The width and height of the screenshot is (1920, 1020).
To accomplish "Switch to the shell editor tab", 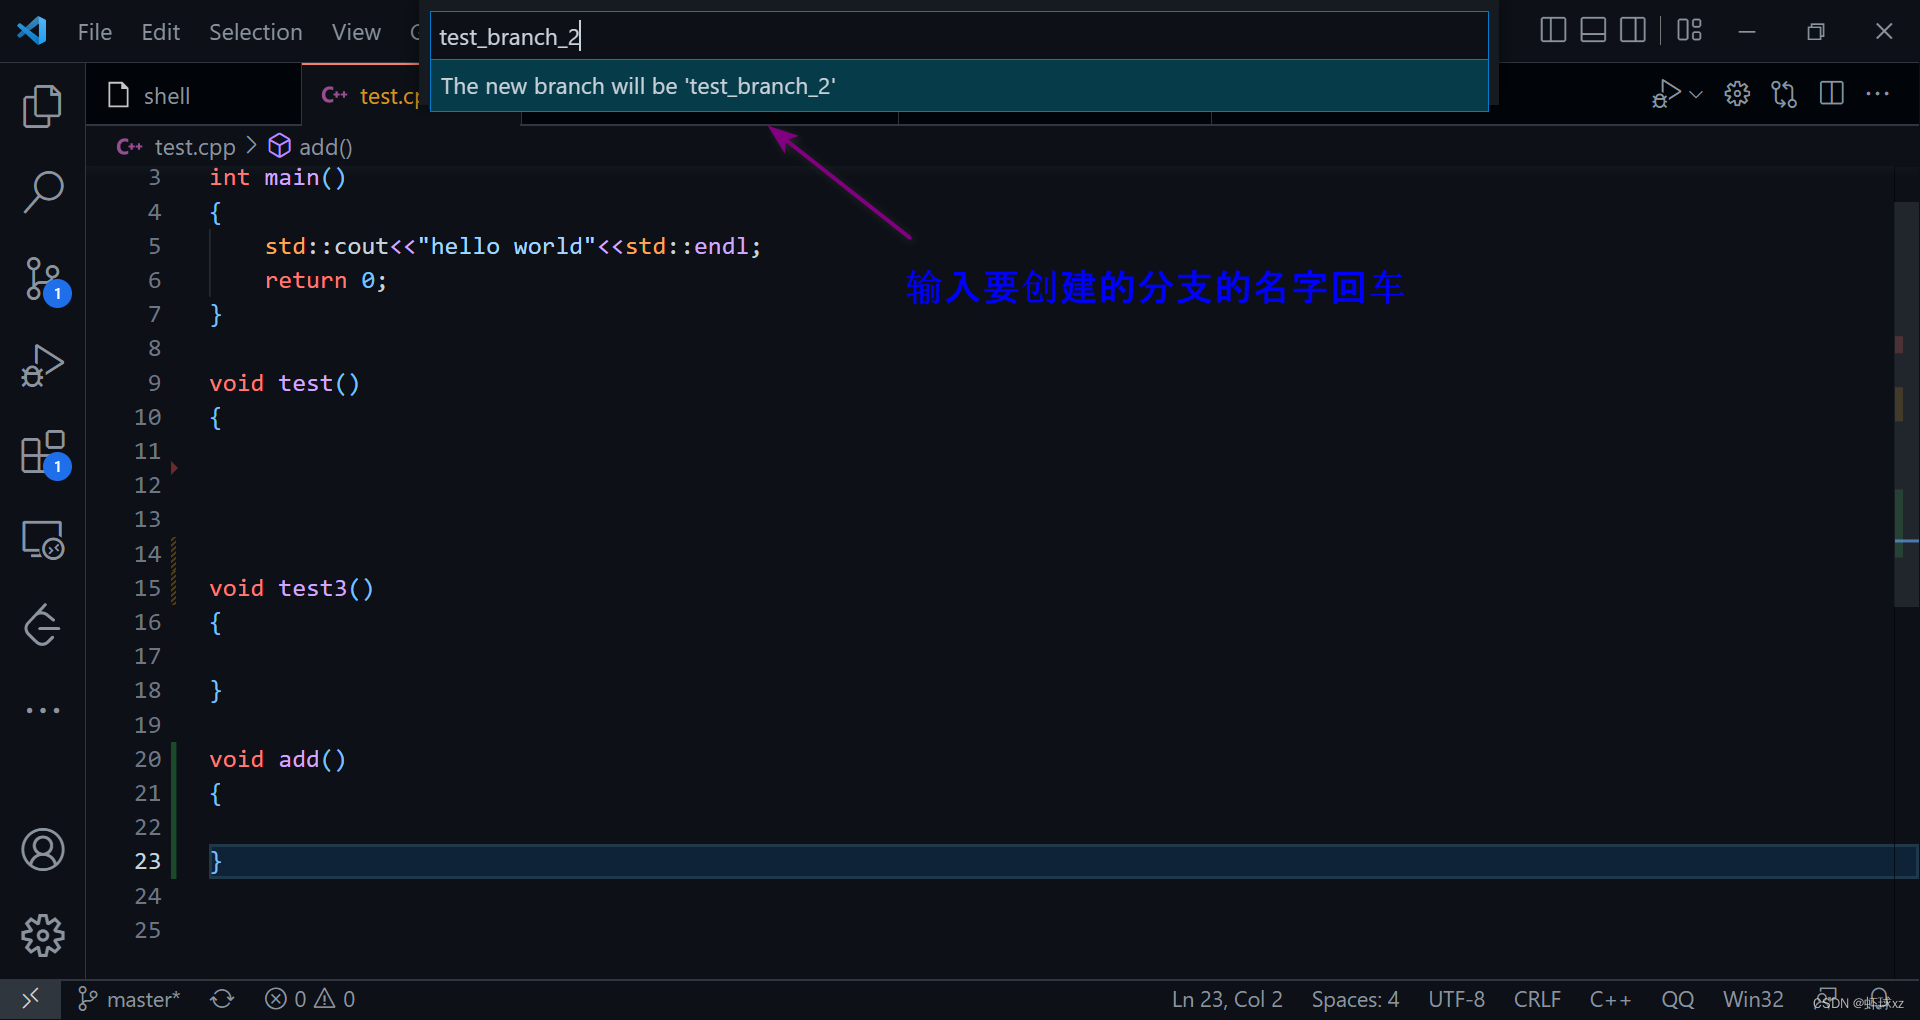I will click(x=194, y=95).
